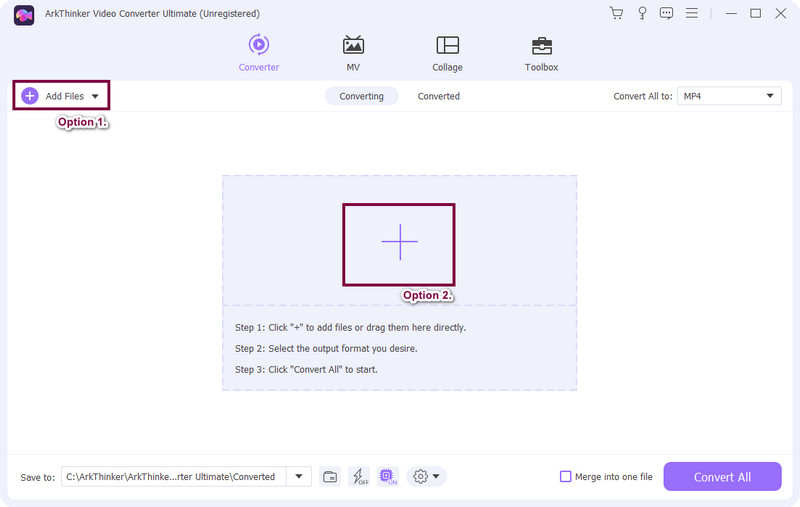The image size is (800, 507).
Task: Open the Convert All to MP4 dropdown
Action: point(729,96)
